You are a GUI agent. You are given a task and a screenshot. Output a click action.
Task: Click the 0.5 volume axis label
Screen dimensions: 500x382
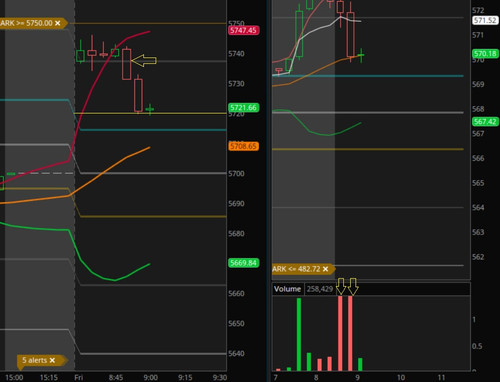tap(477, 346)
